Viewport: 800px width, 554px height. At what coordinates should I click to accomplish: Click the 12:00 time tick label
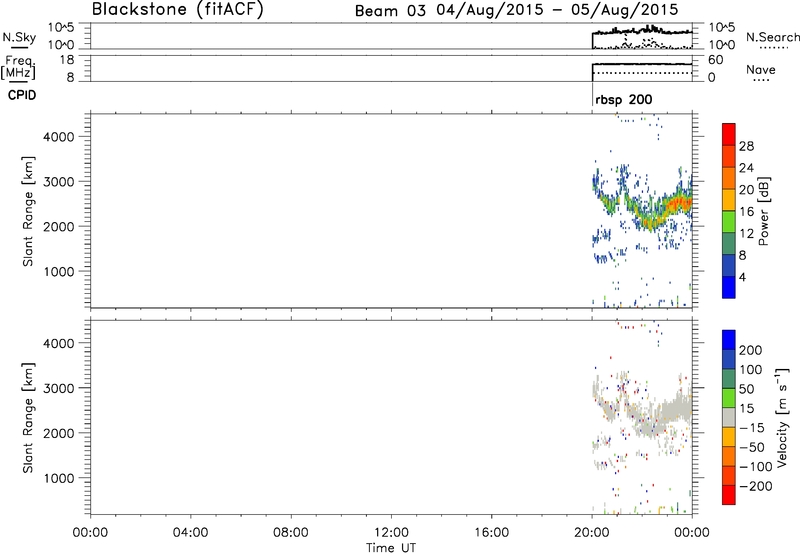click(391, 533)
